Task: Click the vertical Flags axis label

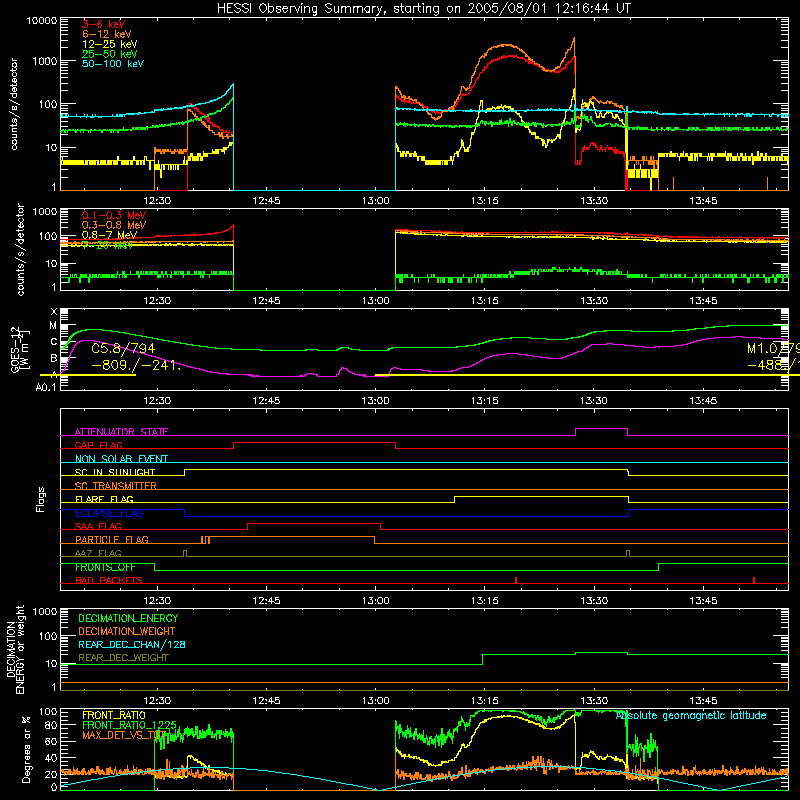Action: click(x=40, y=499)
